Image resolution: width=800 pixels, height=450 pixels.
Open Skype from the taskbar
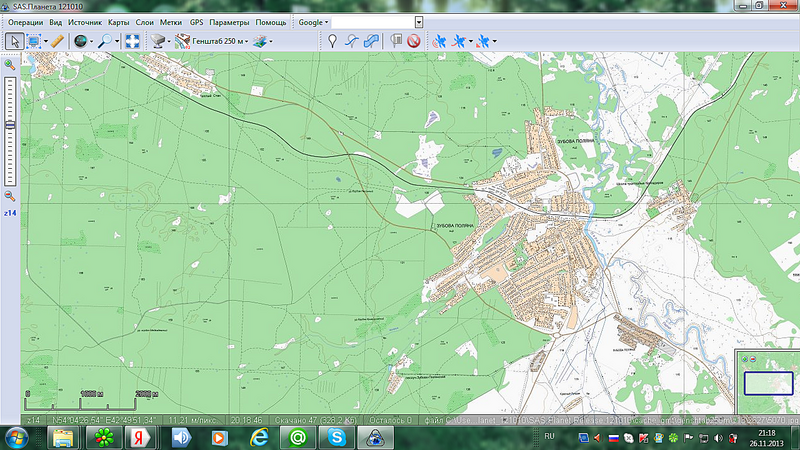click(337, 438)
